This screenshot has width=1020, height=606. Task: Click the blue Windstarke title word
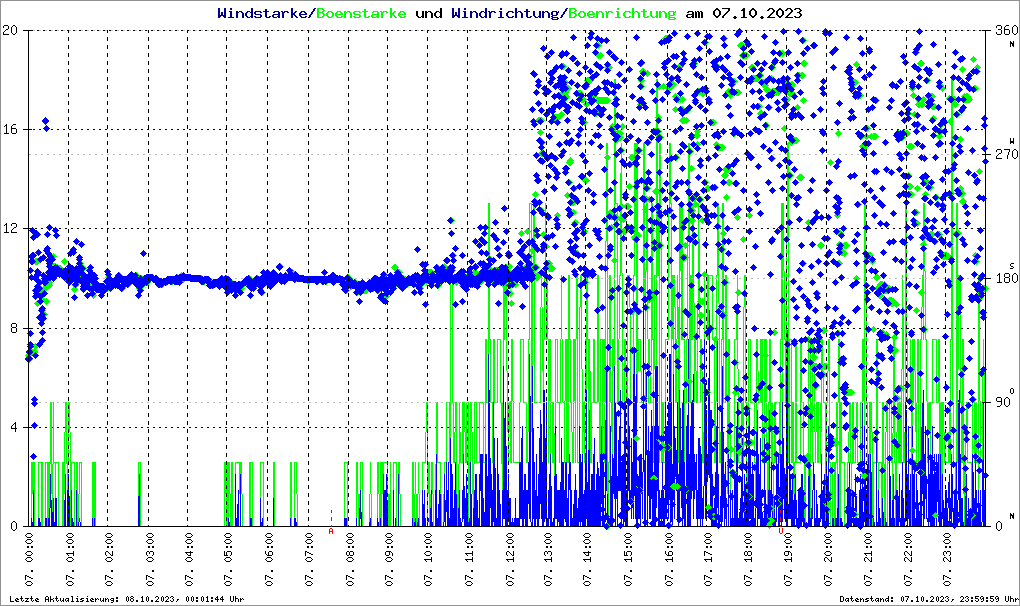264,14
